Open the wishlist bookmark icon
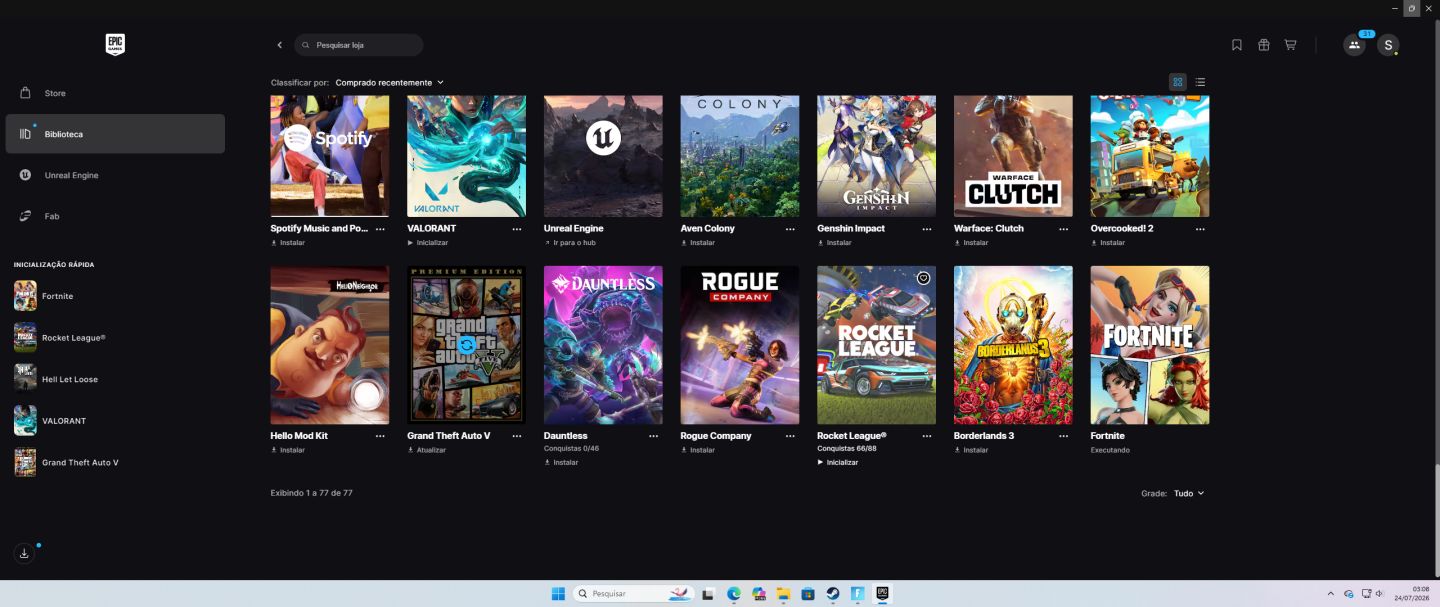The image size is (1440, 607). point(1237,45)
